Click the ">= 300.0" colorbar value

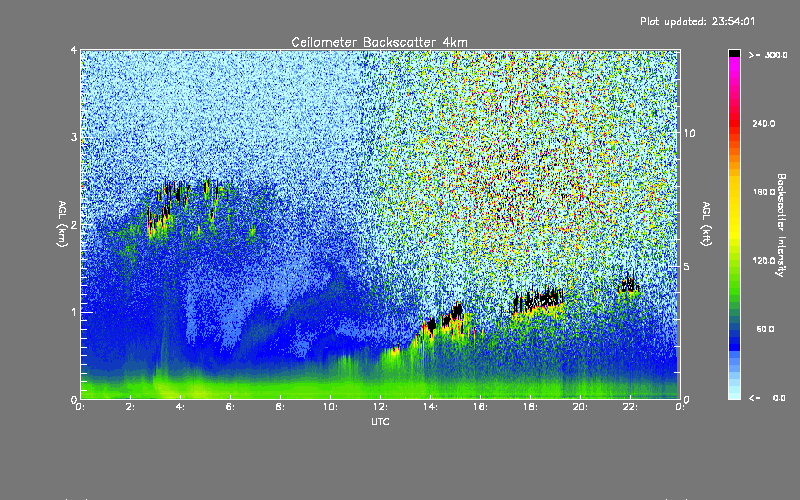[768, 55]
